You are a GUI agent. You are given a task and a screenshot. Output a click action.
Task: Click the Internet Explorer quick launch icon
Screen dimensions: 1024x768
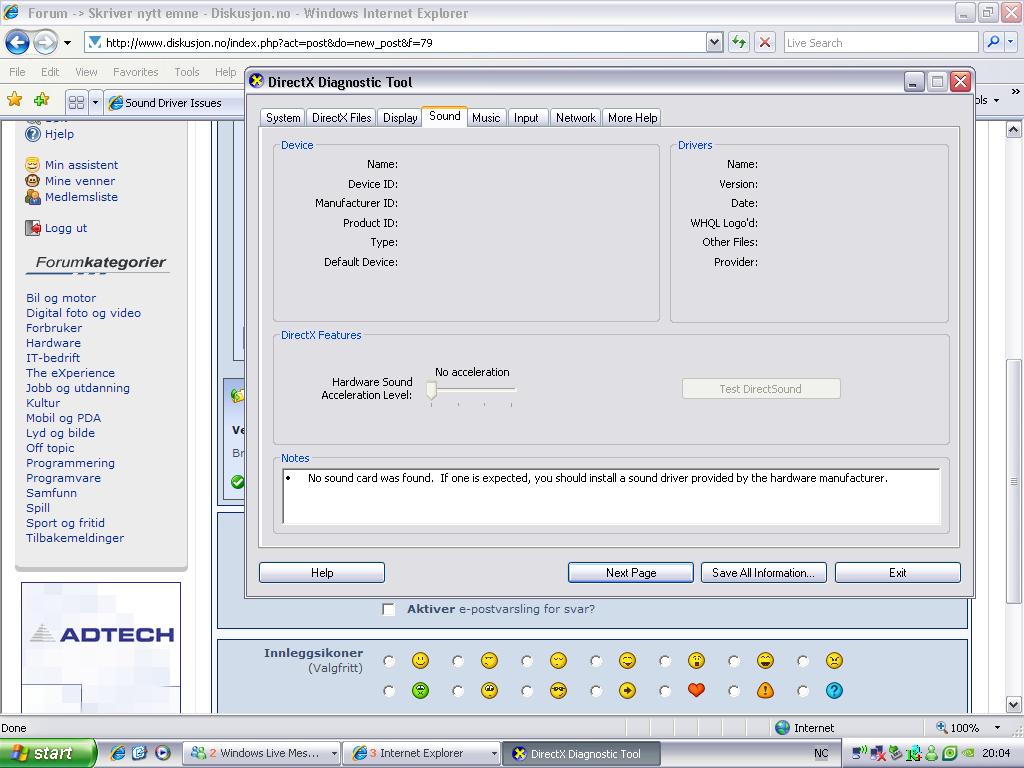point(118,753)
